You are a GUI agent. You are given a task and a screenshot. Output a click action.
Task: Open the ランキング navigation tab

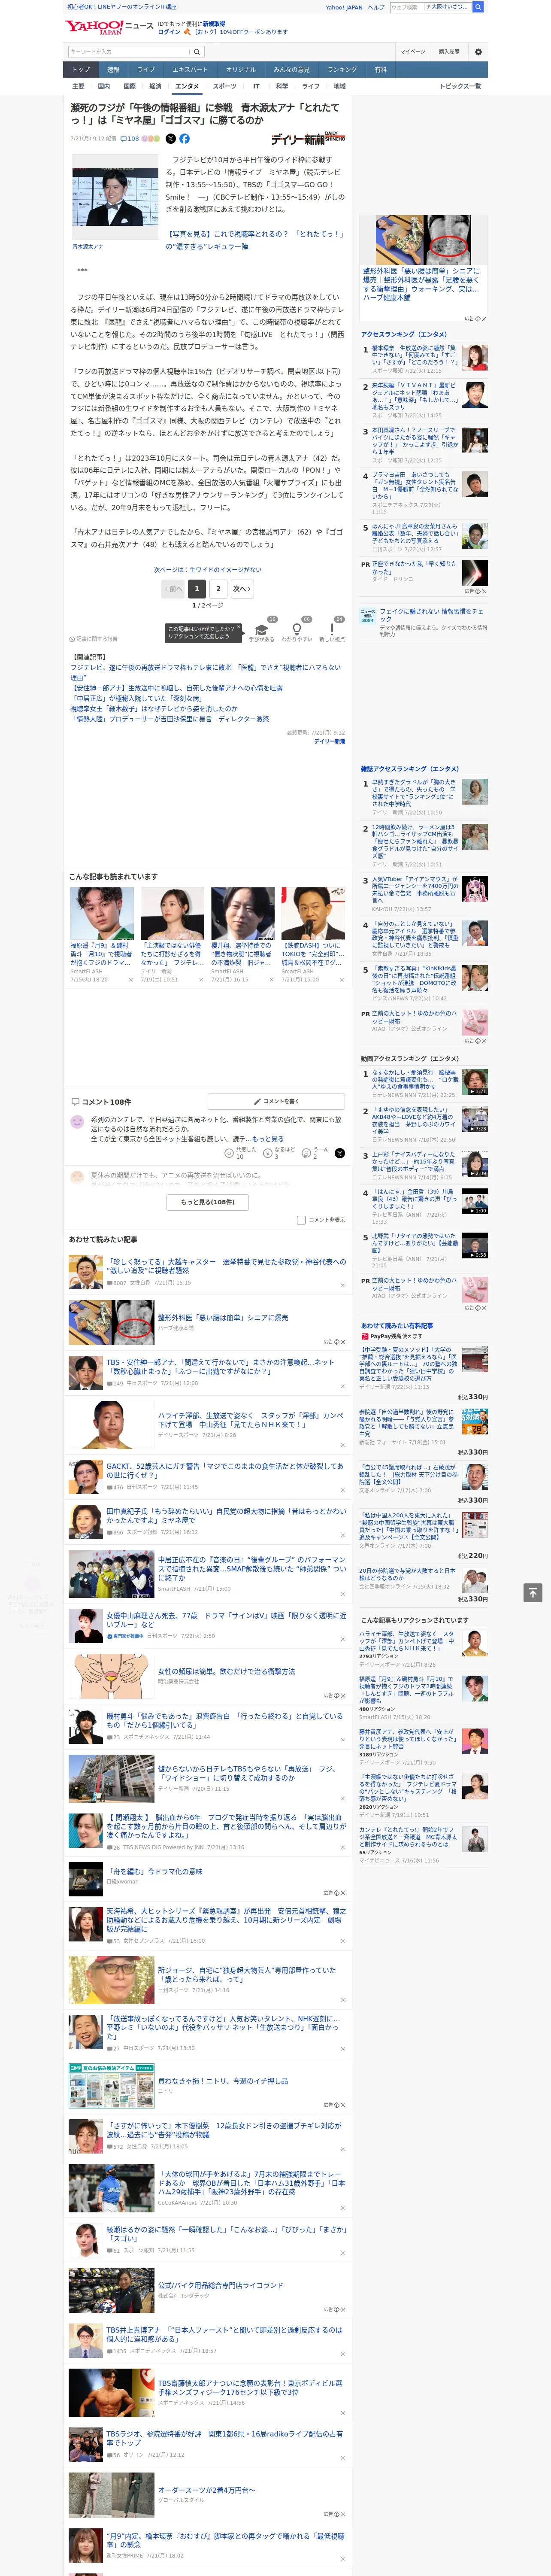click(342, 70)
